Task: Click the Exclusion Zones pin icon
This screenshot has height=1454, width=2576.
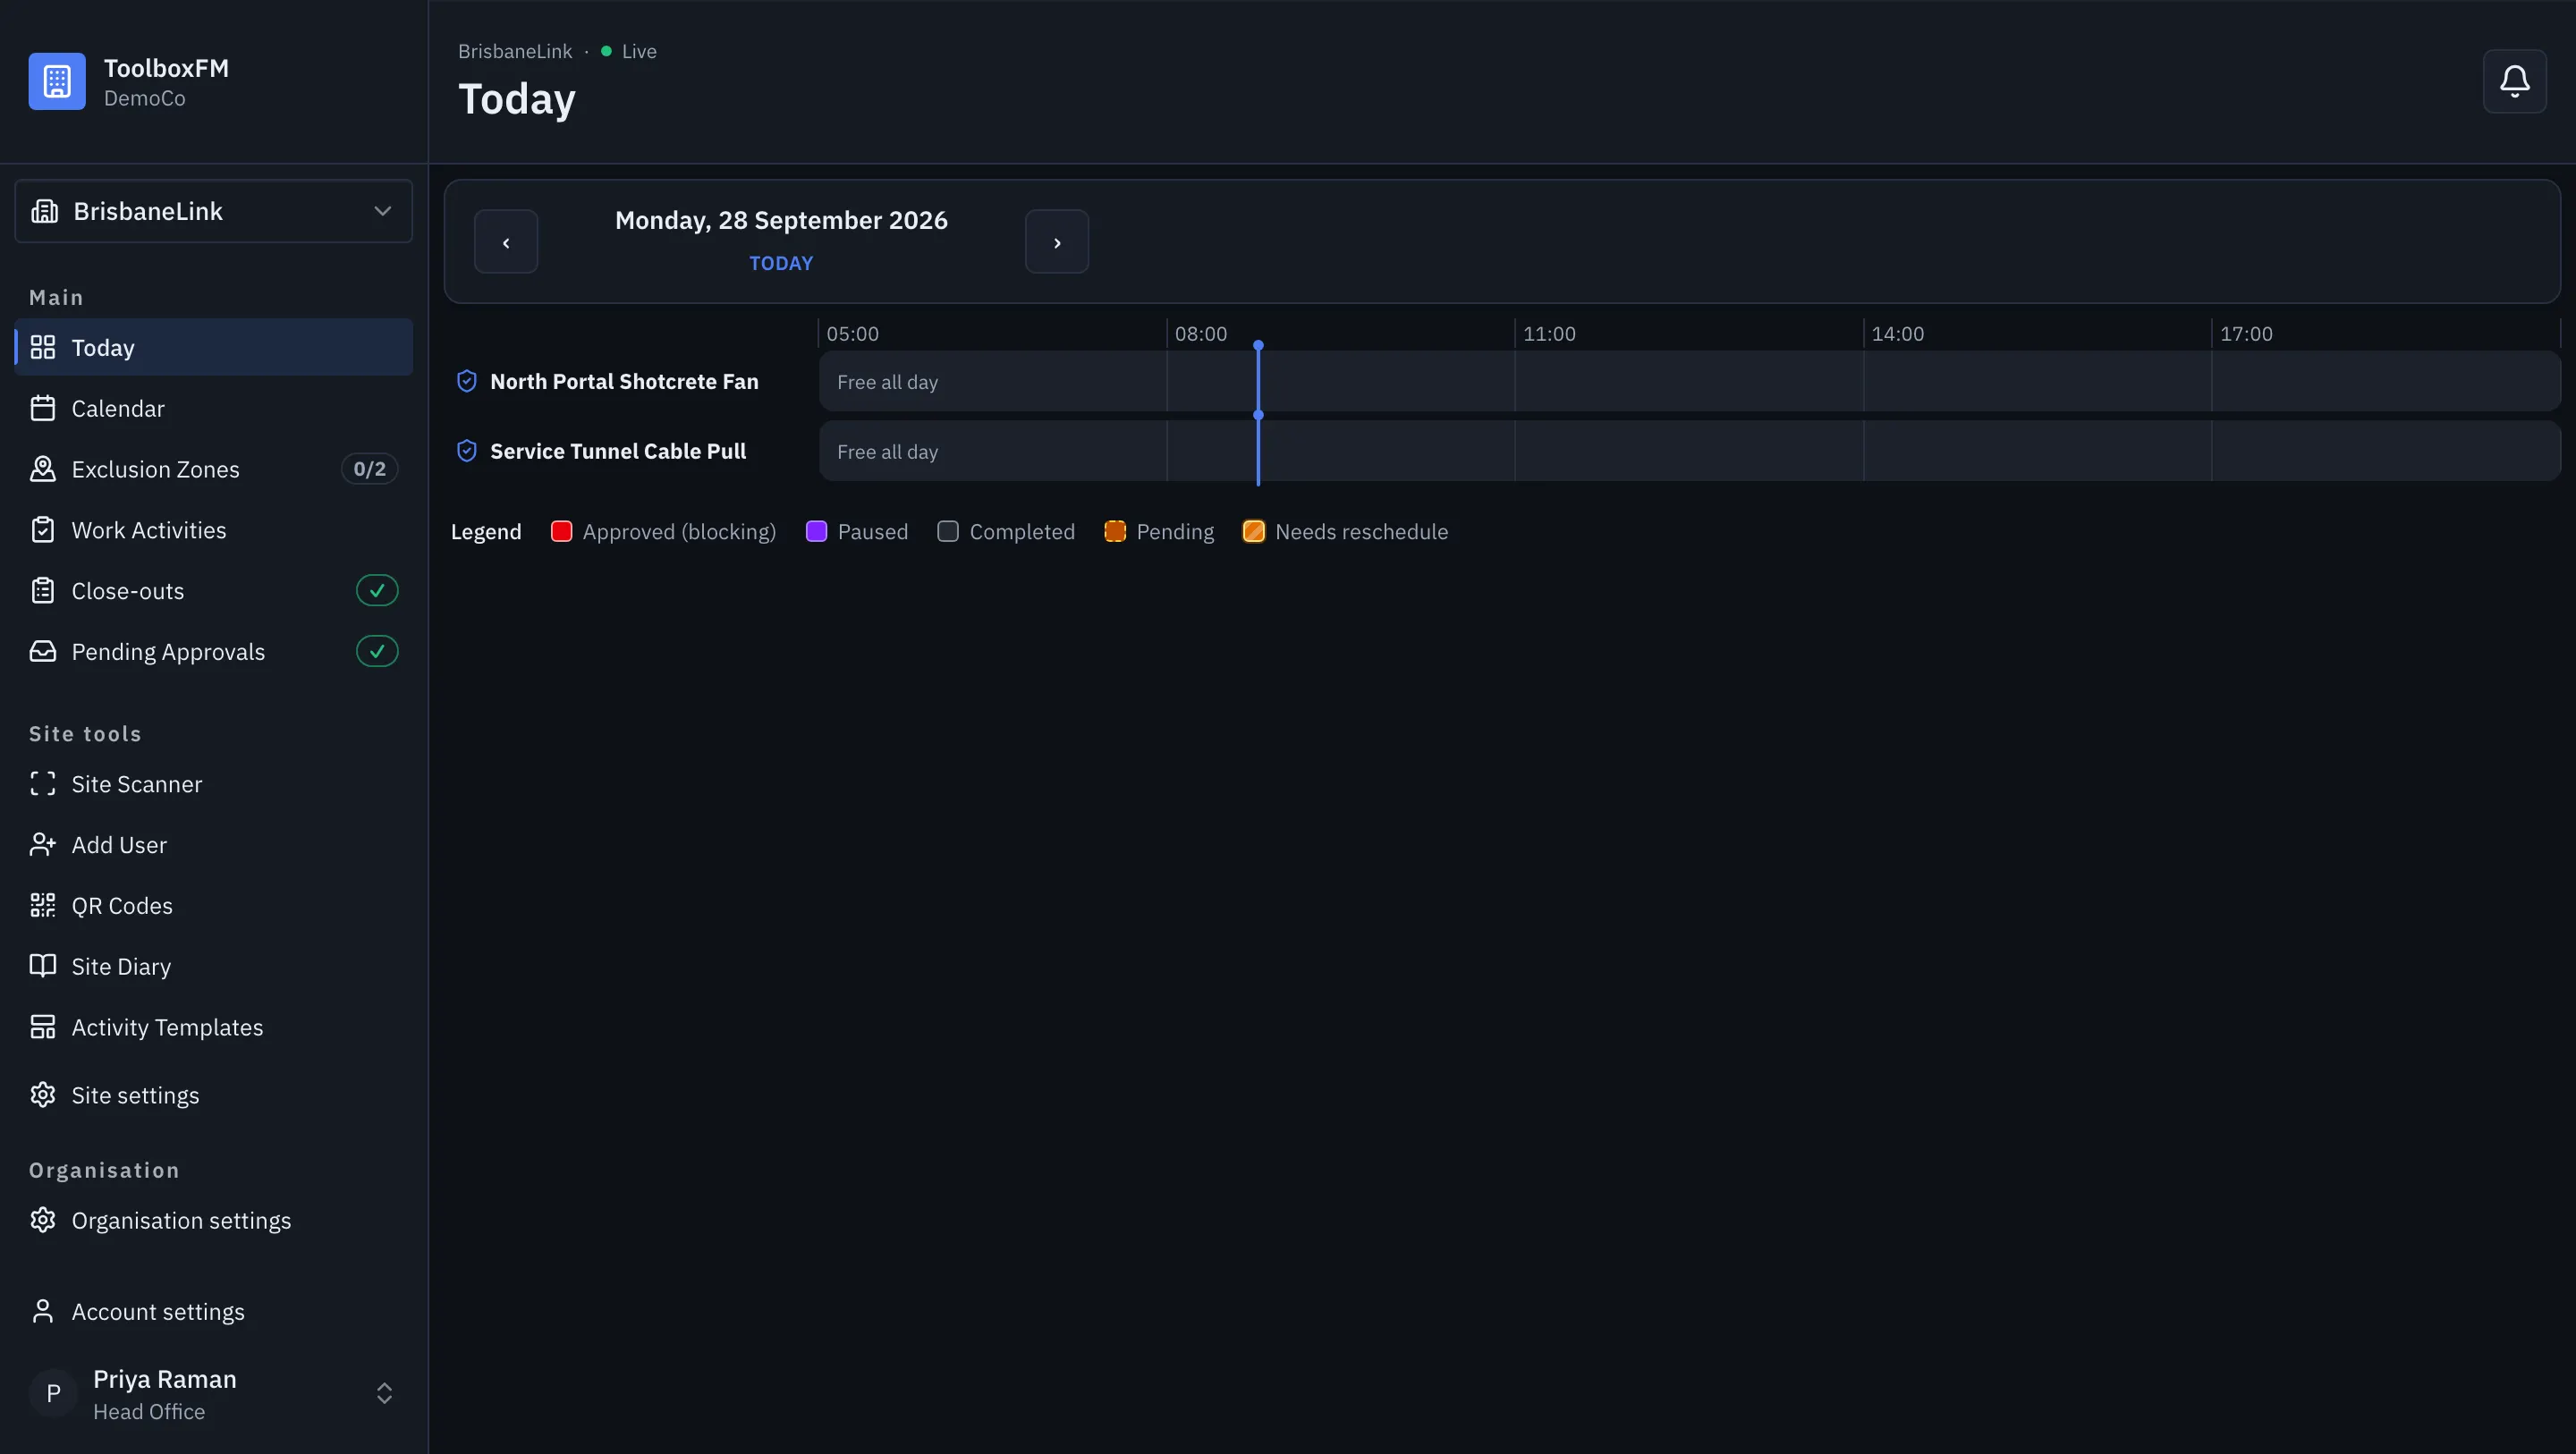Action: (43, 469)
